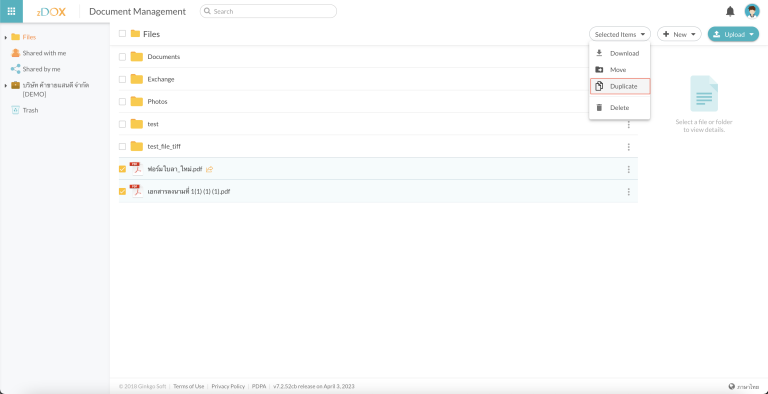This screenshot has width=768, height=394.
Task: Click the Shared with me person icon
Action: (16, 53)
